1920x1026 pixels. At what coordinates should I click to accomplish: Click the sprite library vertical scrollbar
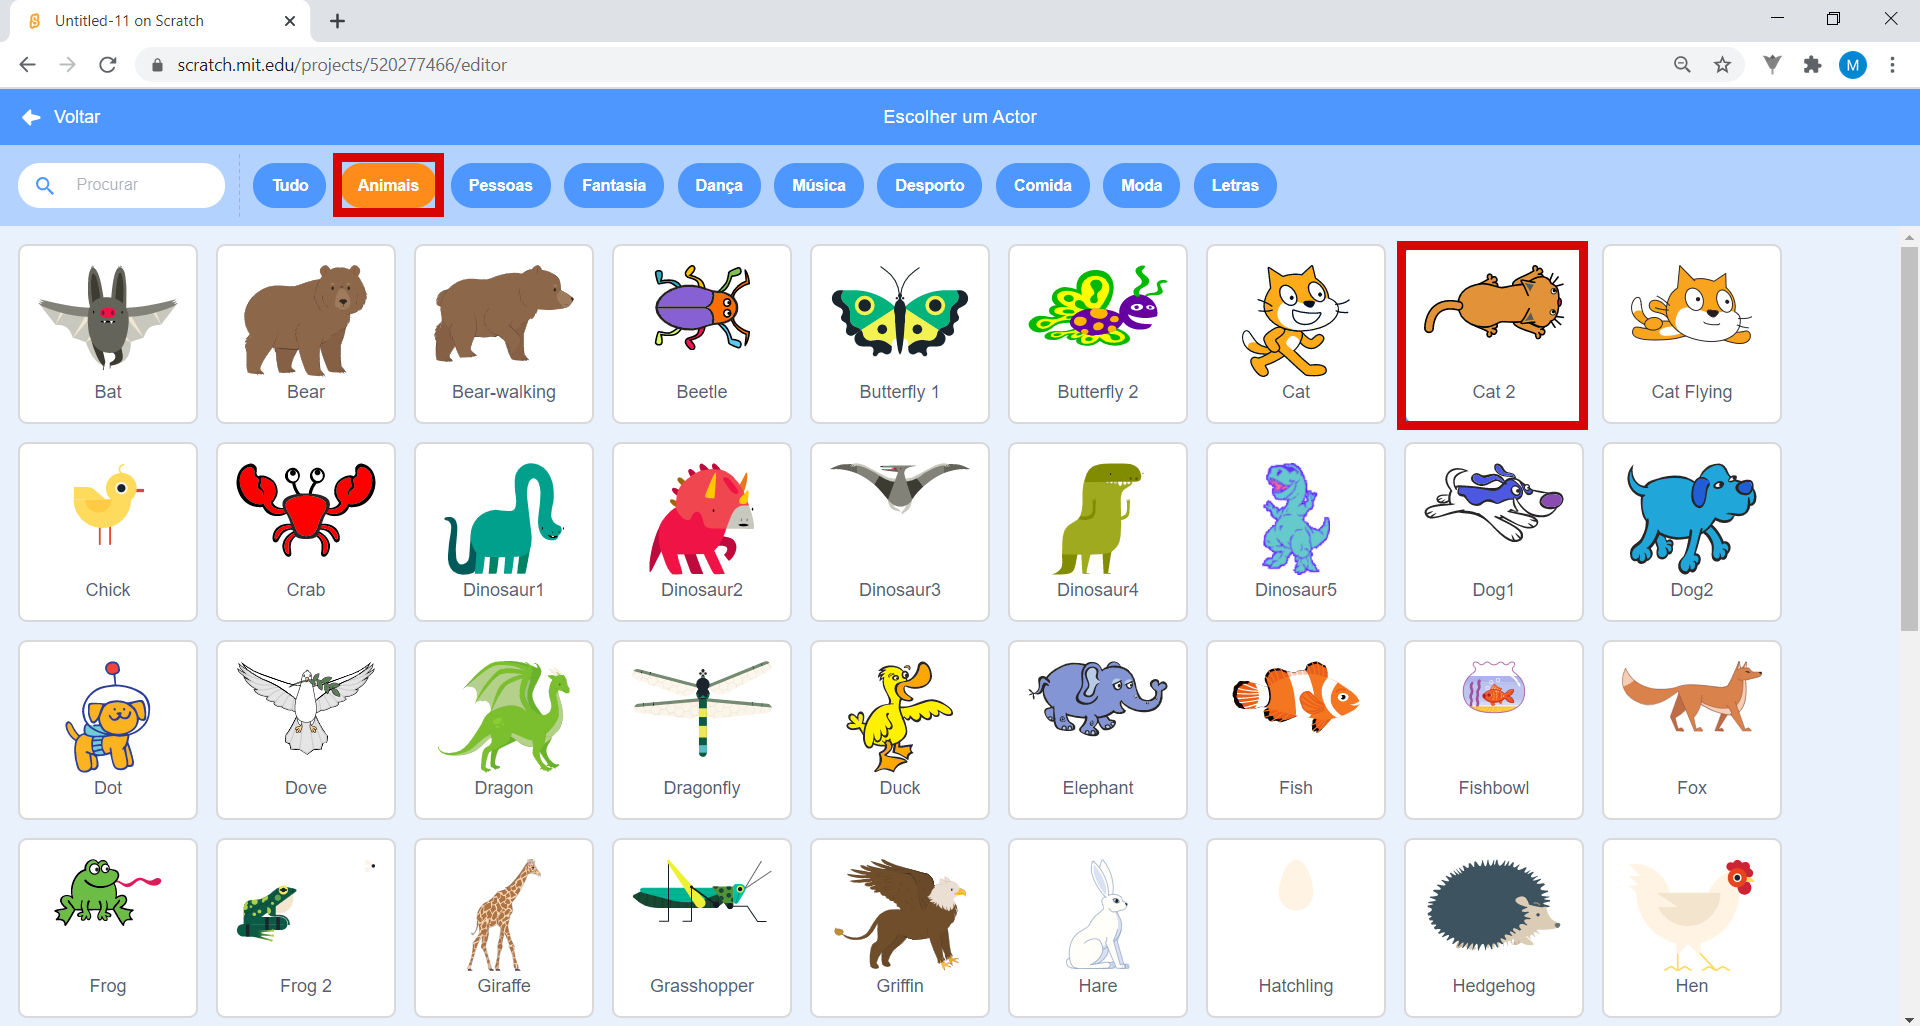(1909, 438)
